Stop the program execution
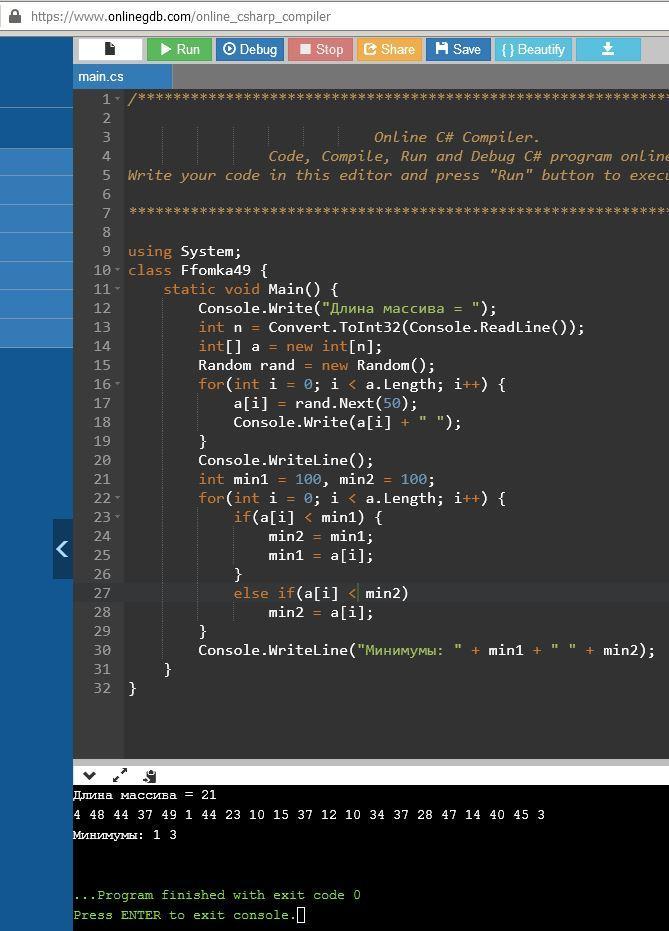The image size is (669, 931). pyautogui.click(x=321, y=49)
